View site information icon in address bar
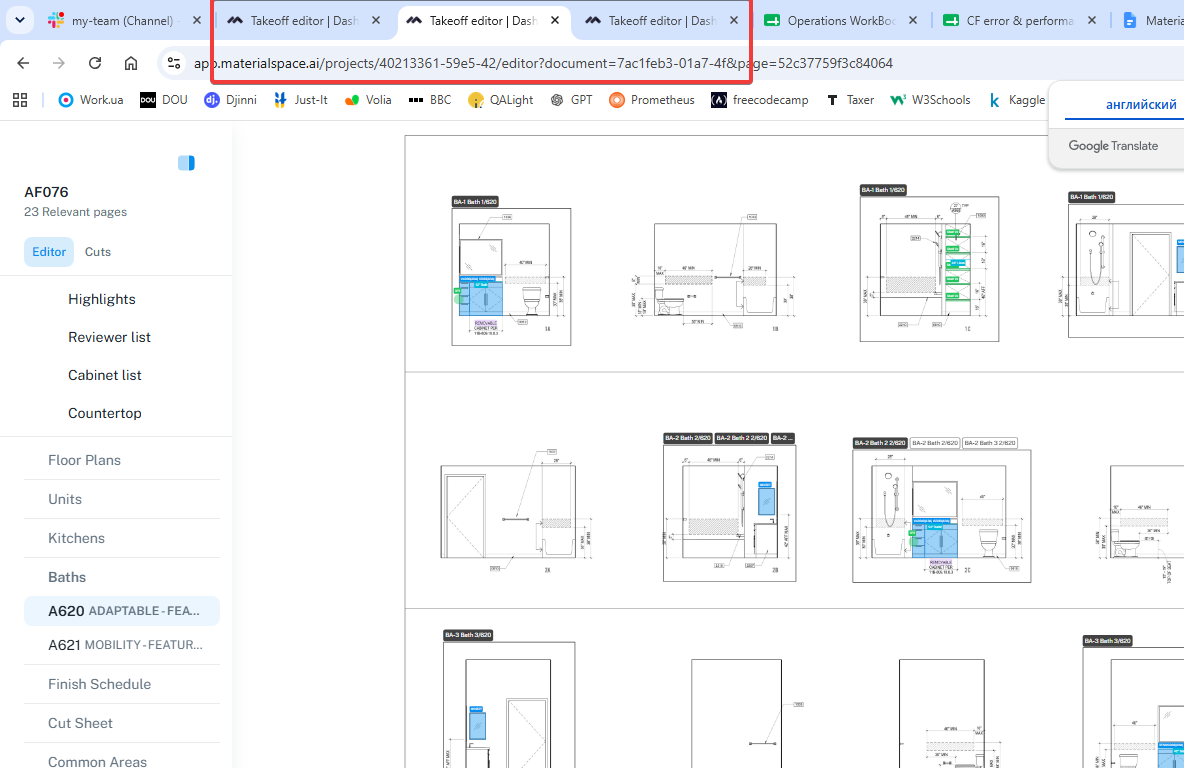Image resolution: width=1184 pixels, height=768 pixels. (174, 63)
